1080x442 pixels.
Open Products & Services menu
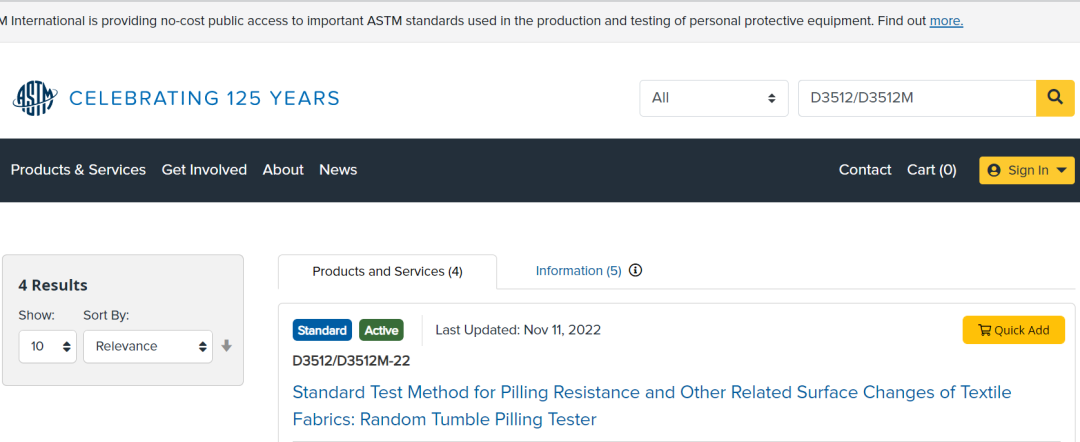[78, 170]
